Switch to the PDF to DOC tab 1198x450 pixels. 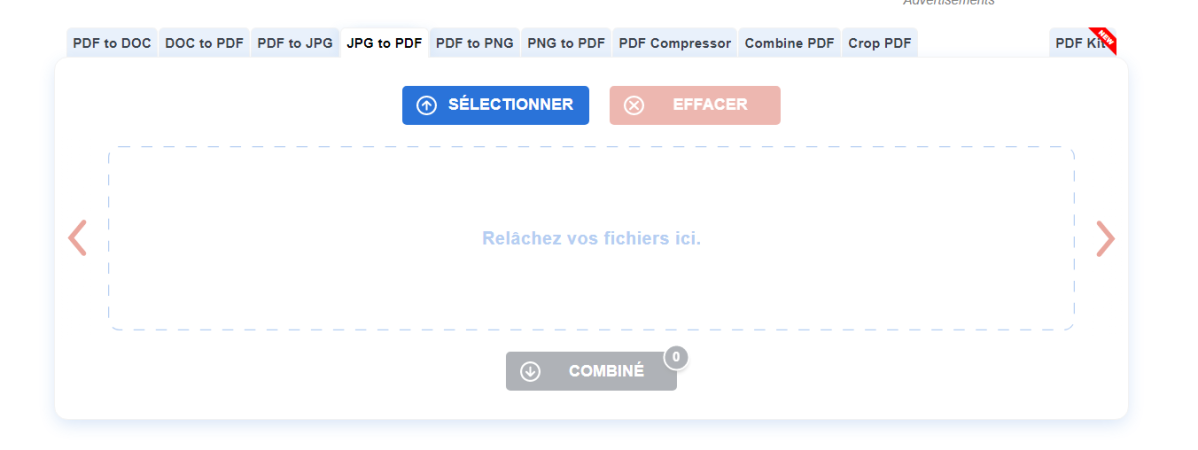pos(112,43)
